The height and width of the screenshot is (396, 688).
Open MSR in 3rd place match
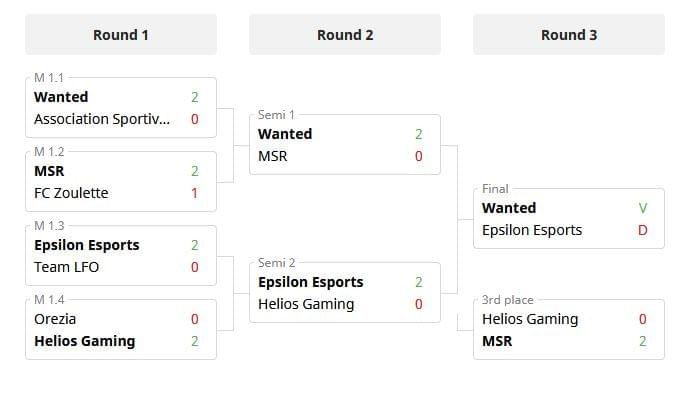[x=497, y=341]
